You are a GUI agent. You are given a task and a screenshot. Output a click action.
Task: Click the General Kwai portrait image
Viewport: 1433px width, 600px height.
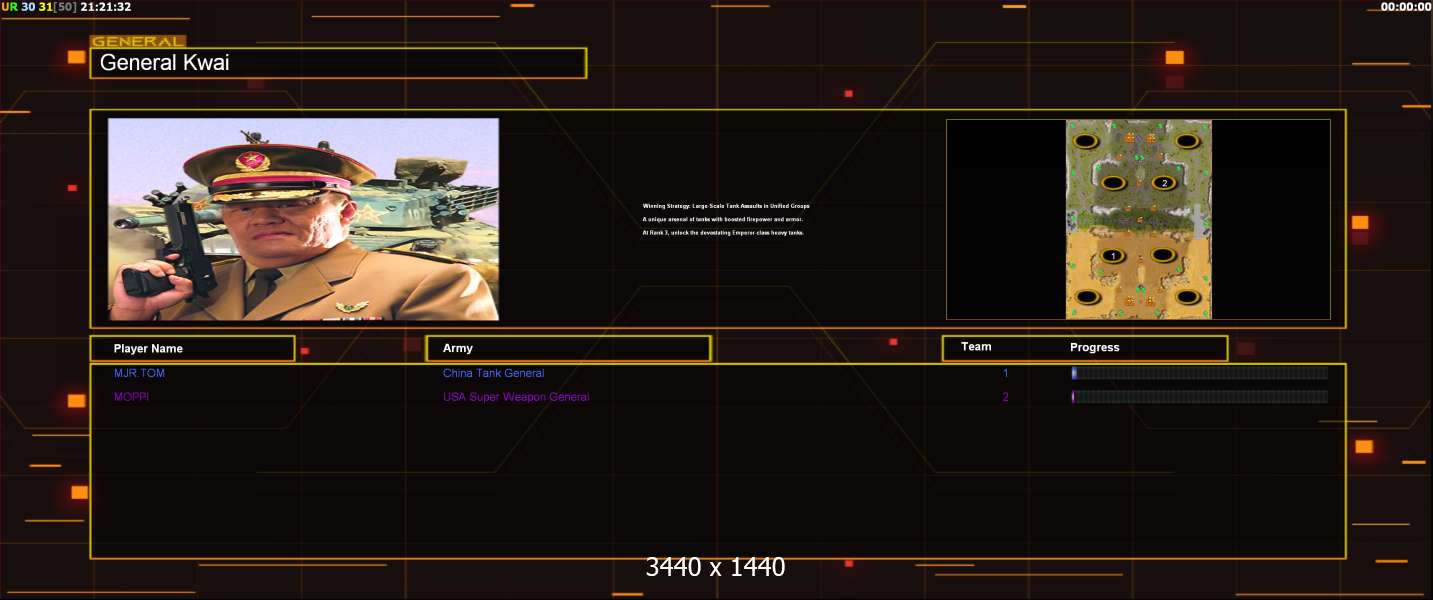(303, 219)
